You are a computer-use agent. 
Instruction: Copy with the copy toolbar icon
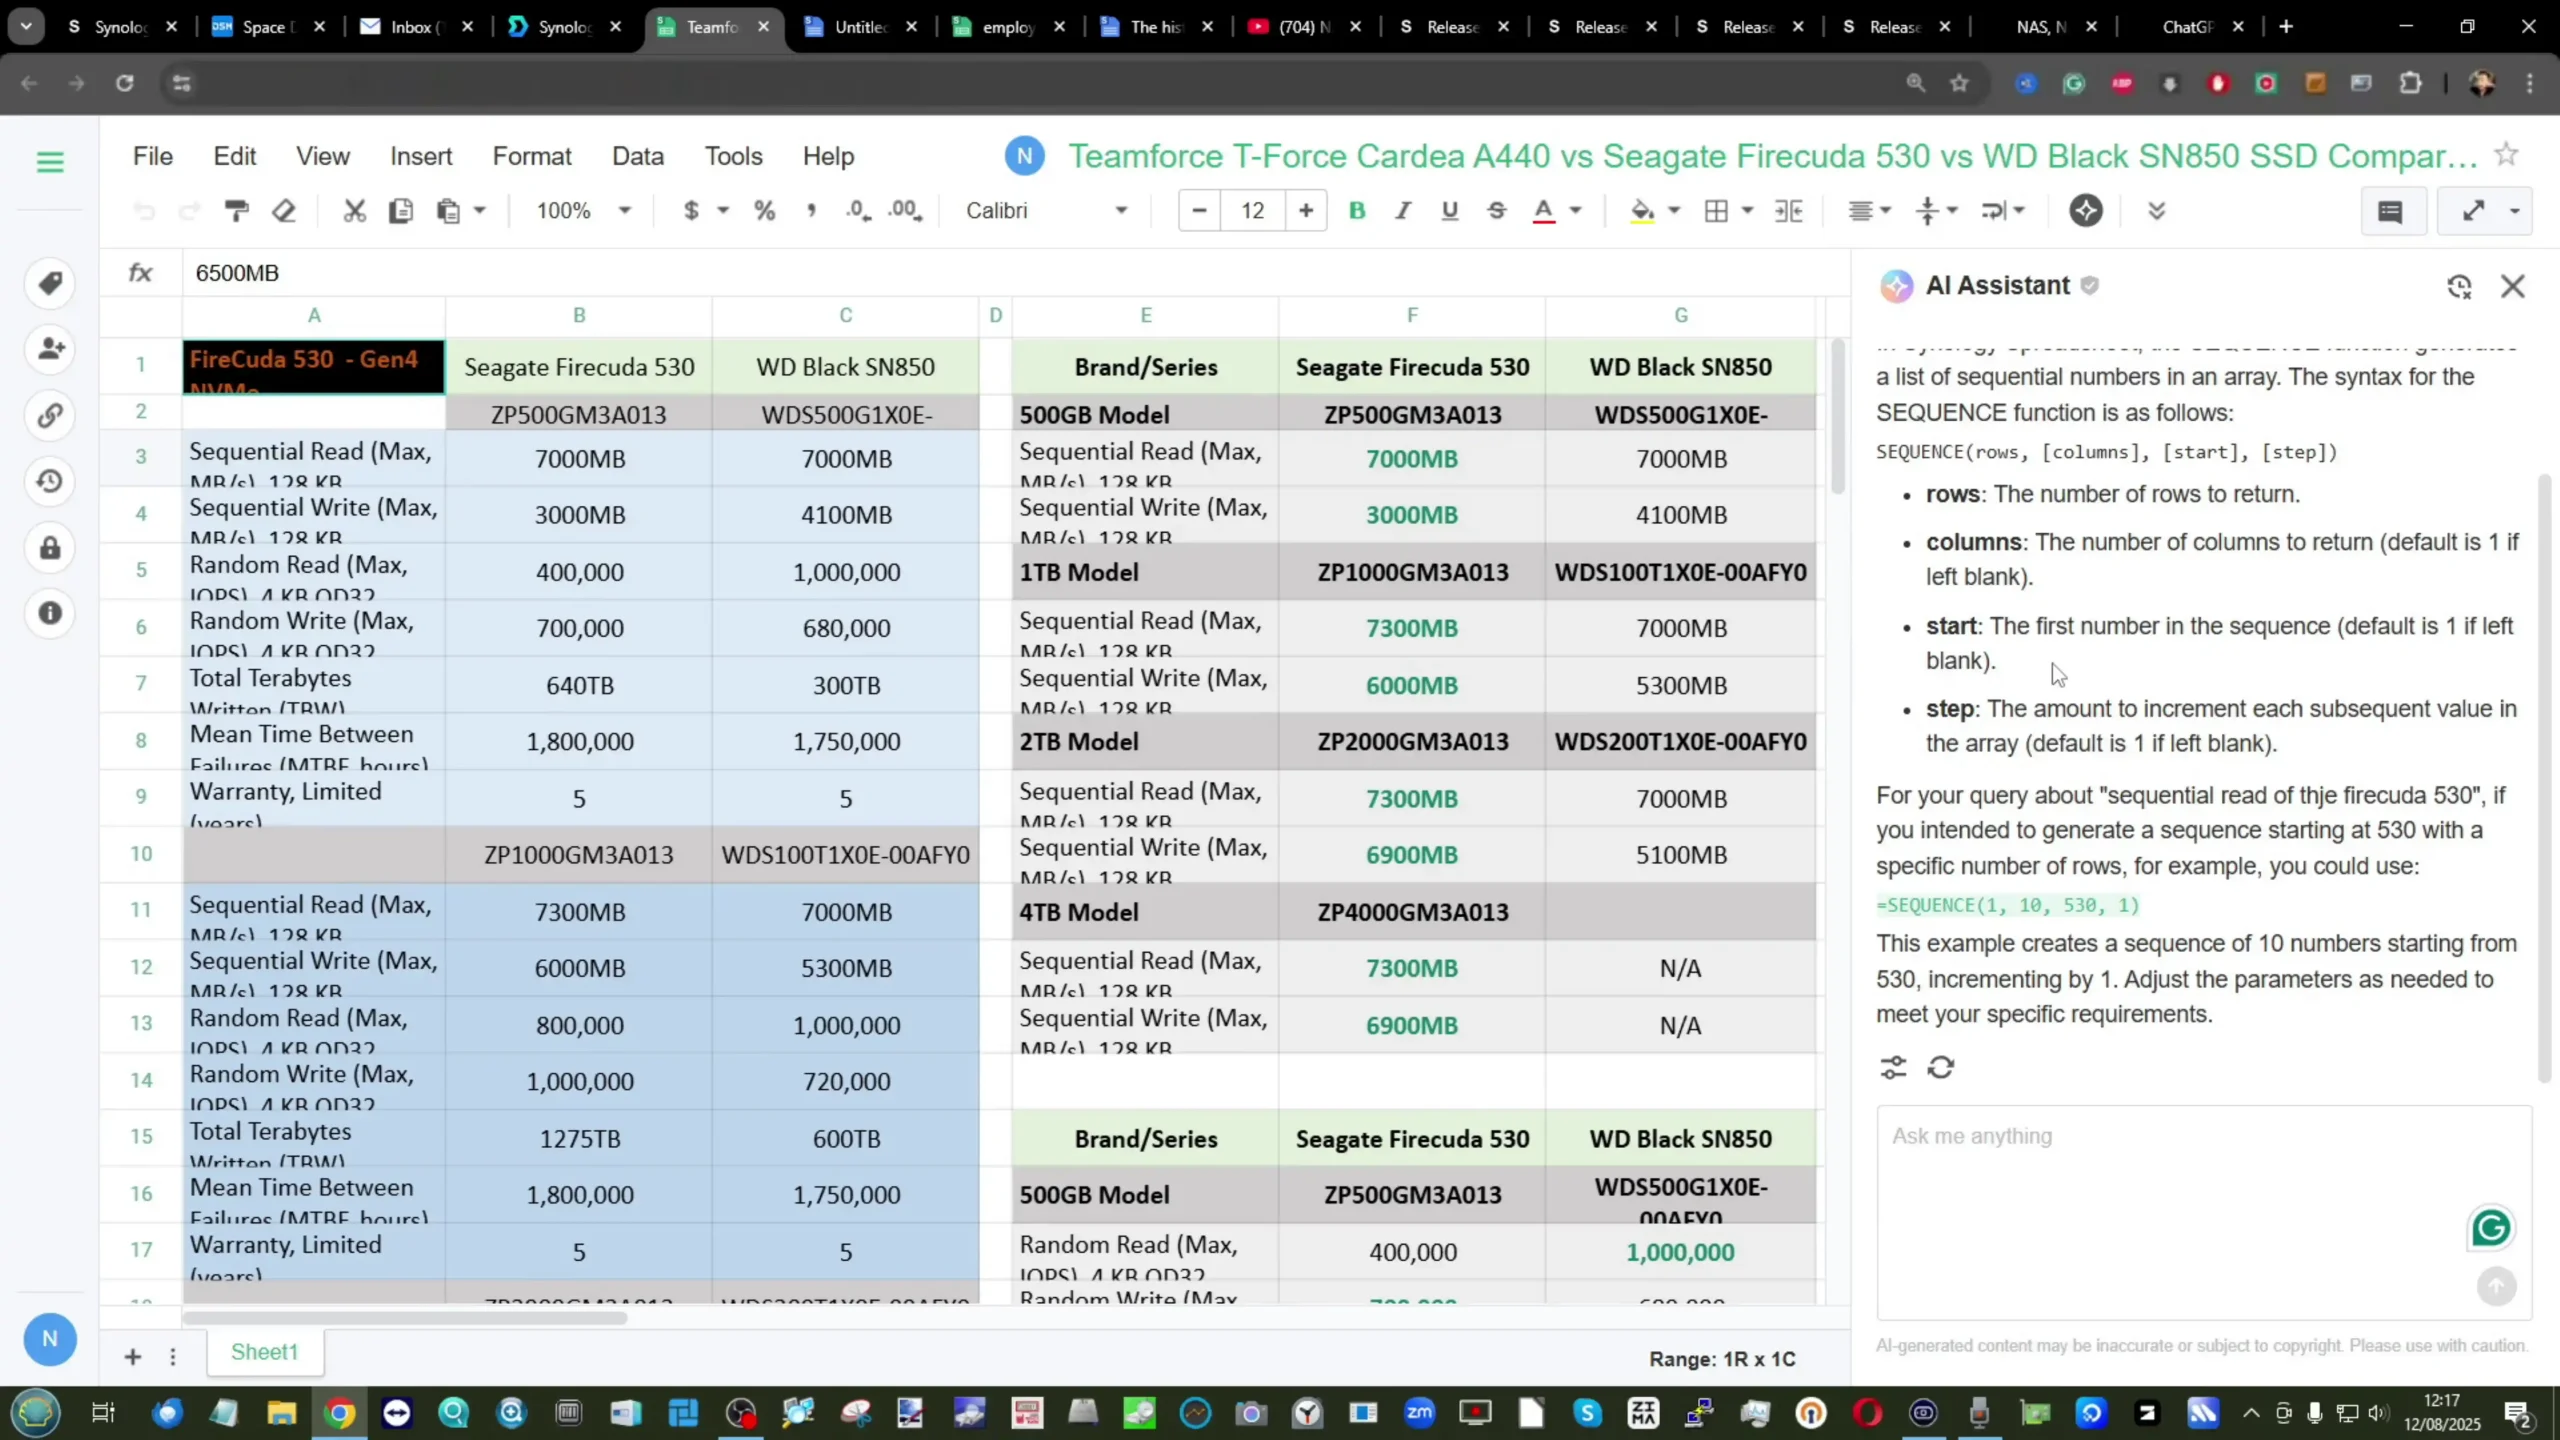(401, 211)
